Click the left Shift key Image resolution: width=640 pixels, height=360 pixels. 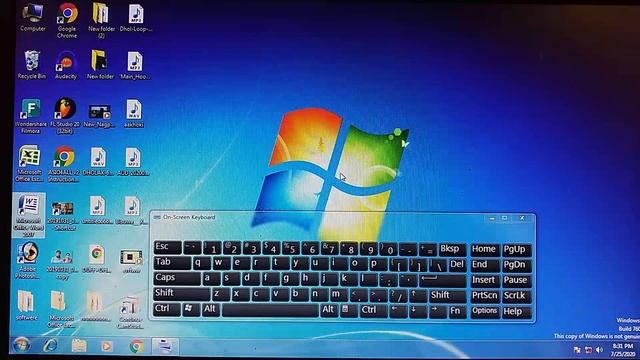pyautogui.click(x=182, y=293)
